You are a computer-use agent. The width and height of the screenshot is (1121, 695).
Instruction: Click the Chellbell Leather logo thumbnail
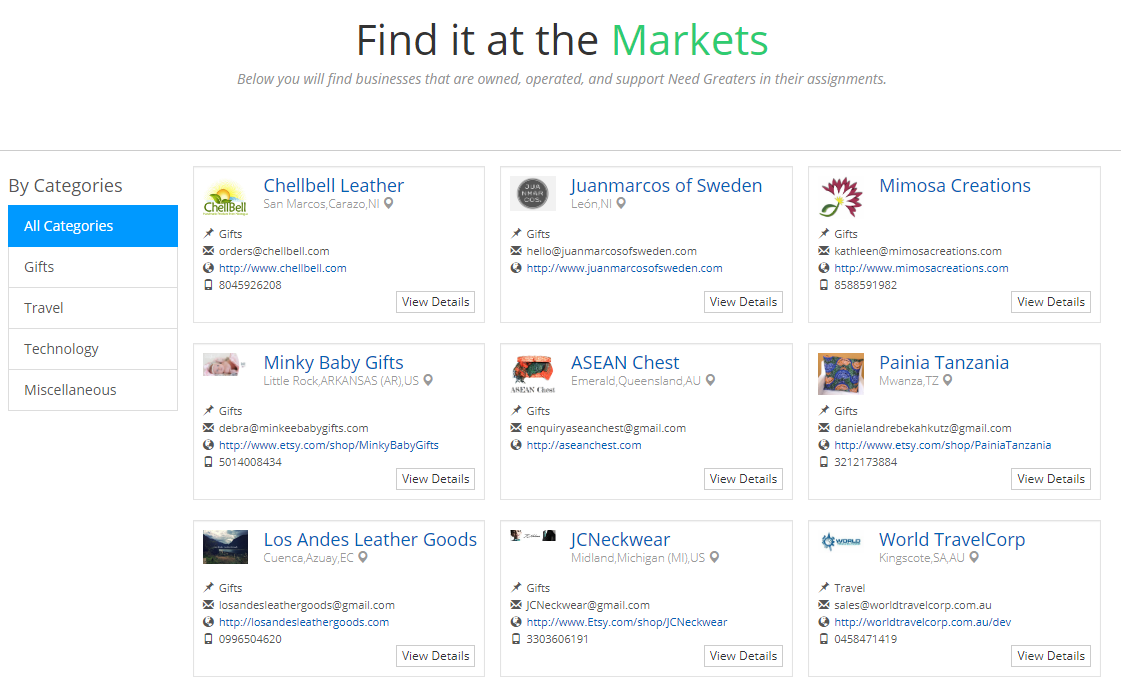coord(225,196)
